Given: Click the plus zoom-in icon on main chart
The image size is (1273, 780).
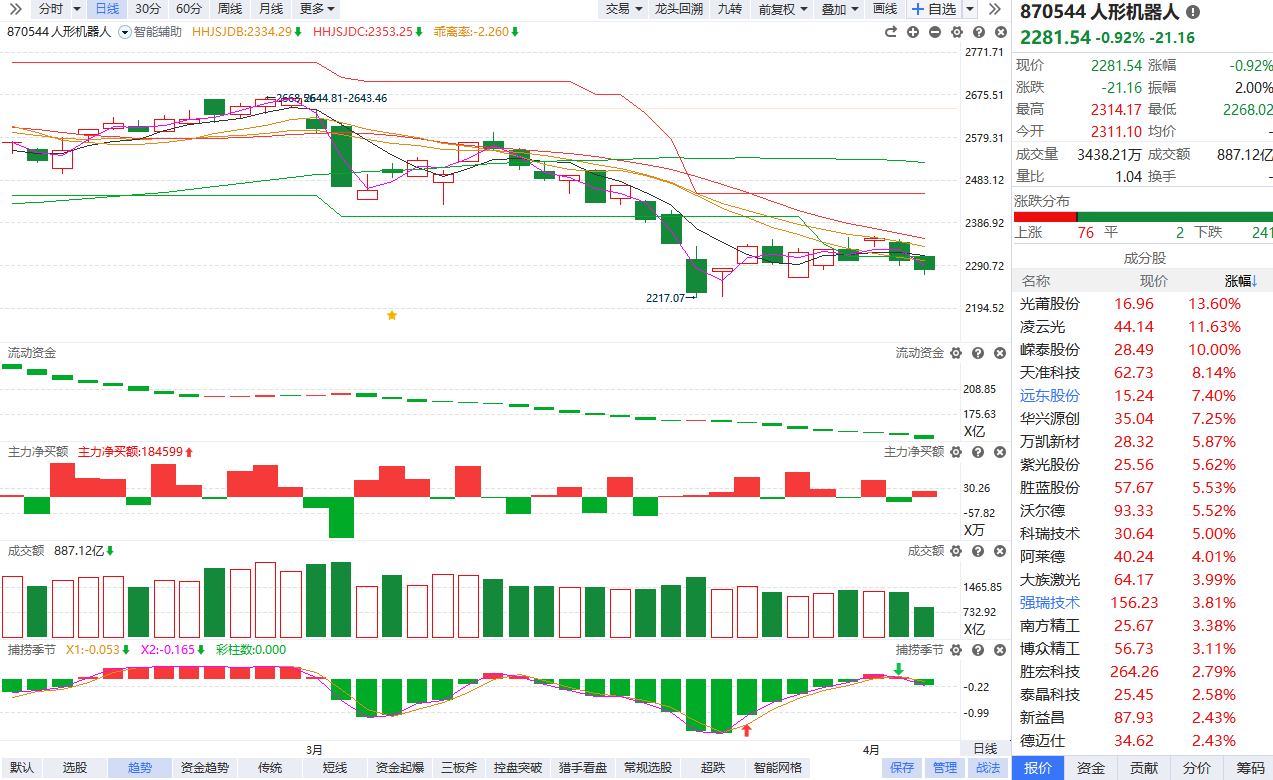Looking at the screenshot, I should (913, 32).
